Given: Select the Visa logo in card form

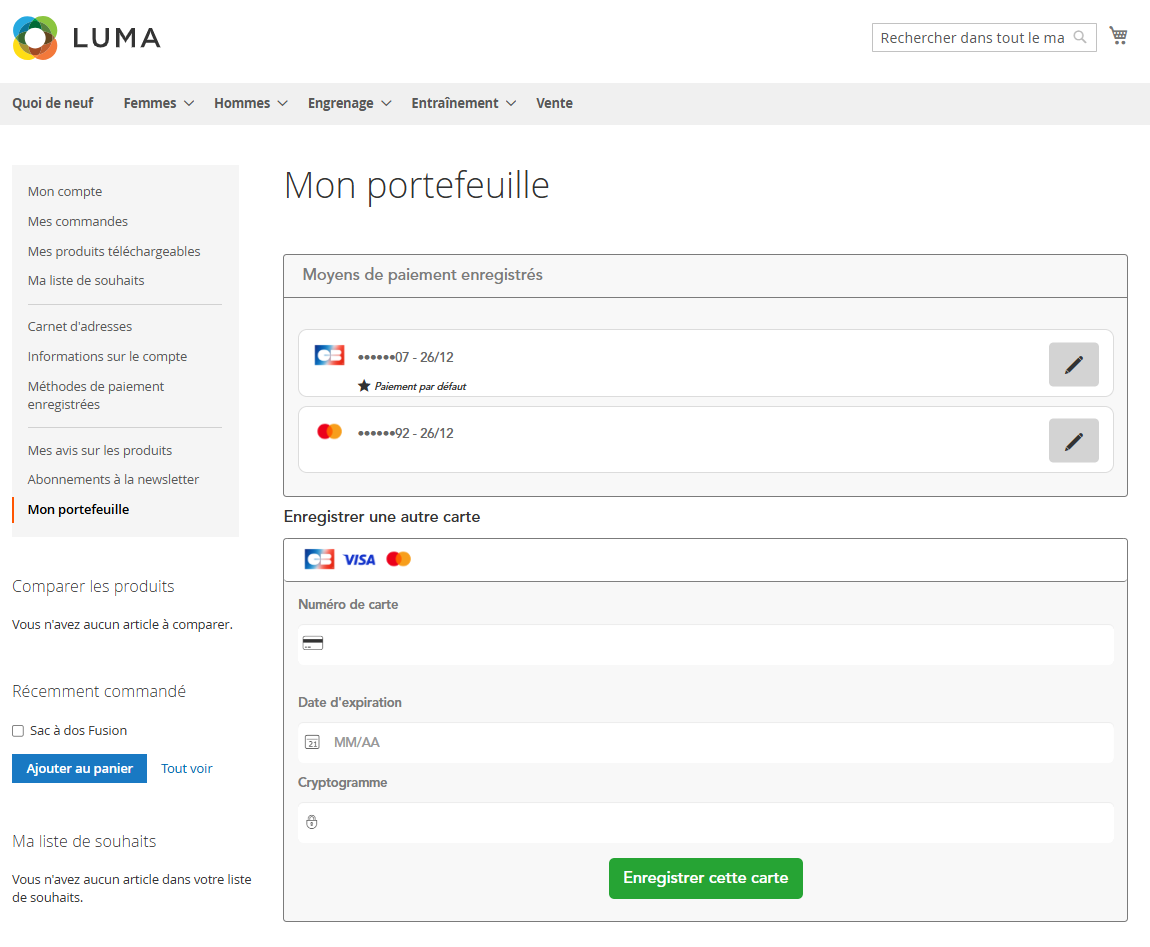Looking at the screenshot, I should (x=359, y=560).
